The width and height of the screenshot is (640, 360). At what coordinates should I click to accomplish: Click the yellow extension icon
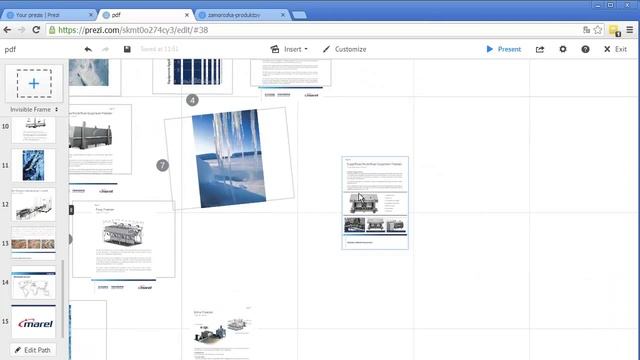(614, 30)
